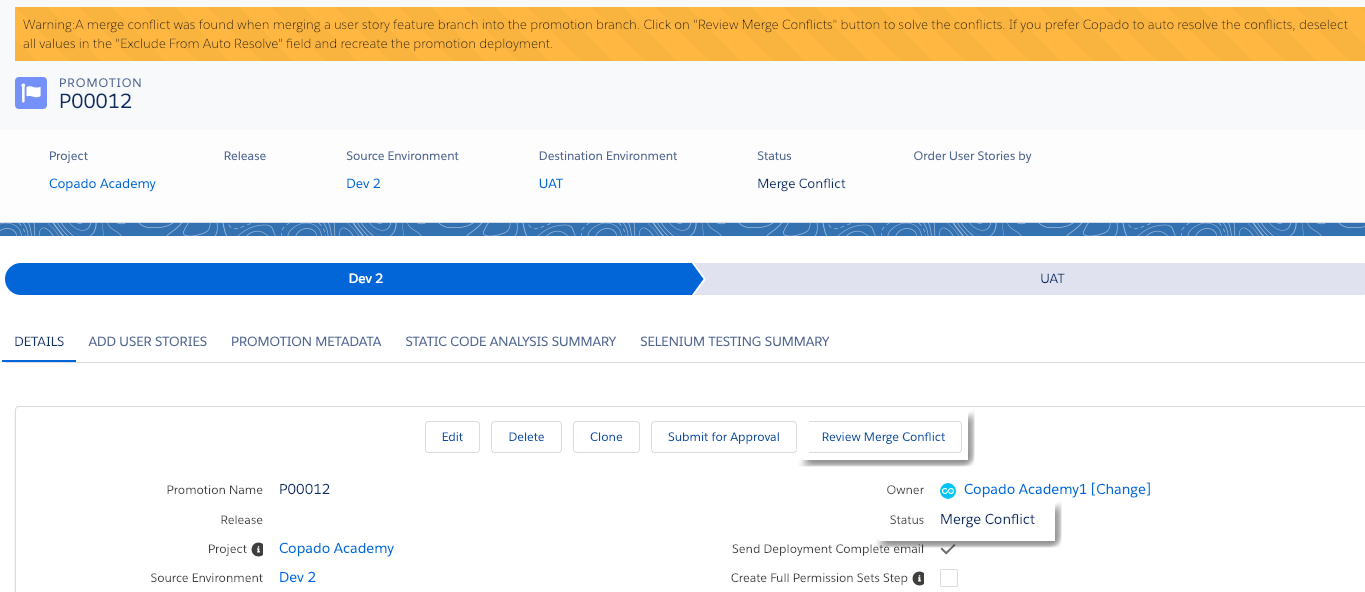Switch to Add User Stories tab
Screen dimensions: 1365x592
coord(148,341)
